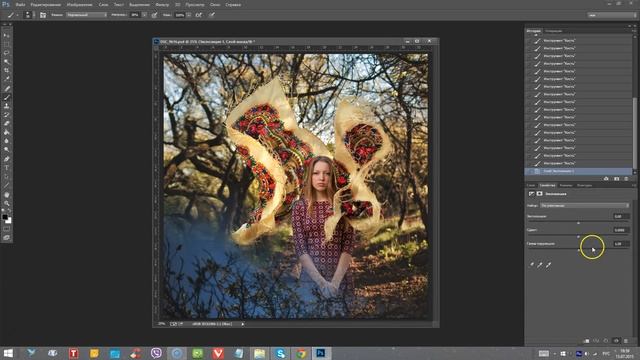Viewport: 640px width, 360px height.
Task: Select the Blur tool
Action: tap(7, 141)
